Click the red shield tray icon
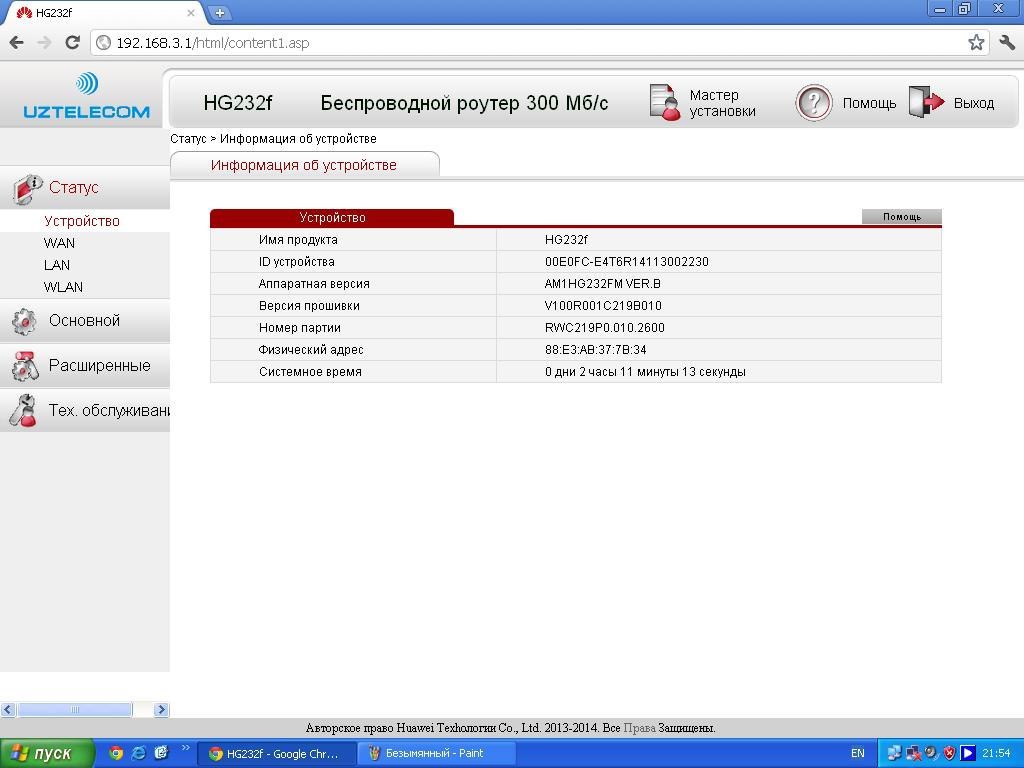This screenshot has height=768, width=1024. [950, 753]
